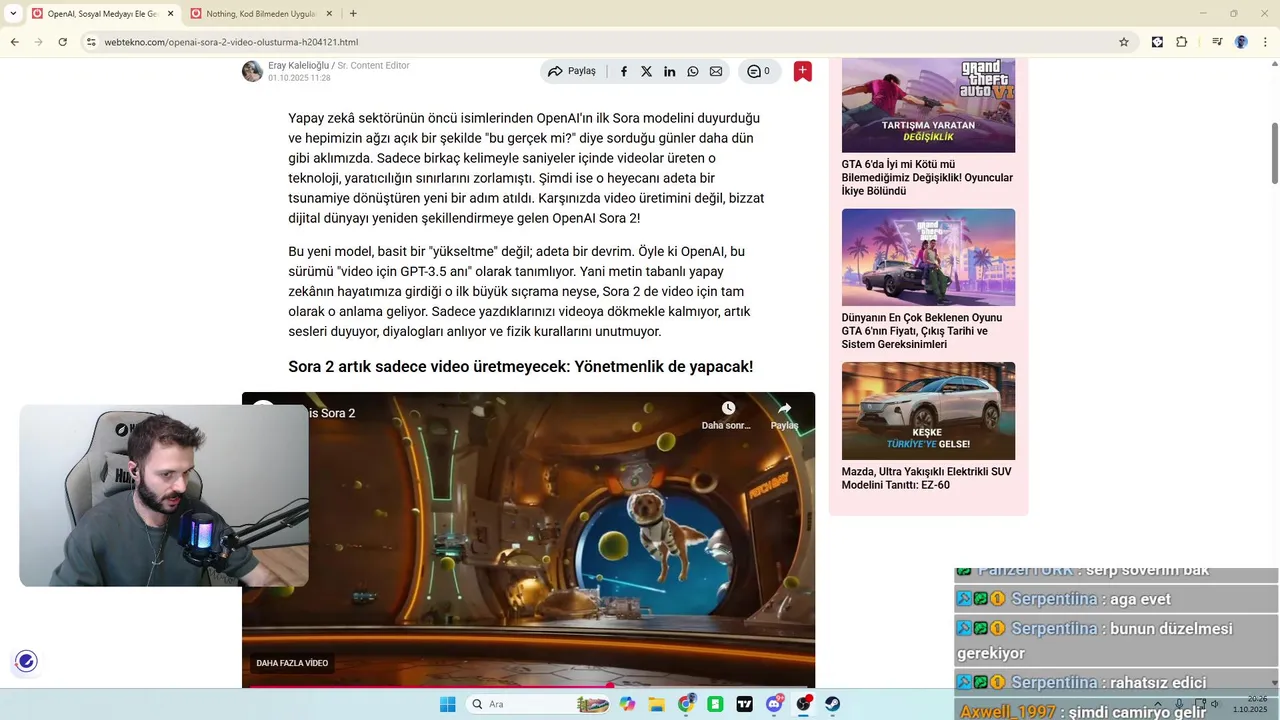Open site information icon in address bar

[x=91, y=42]
